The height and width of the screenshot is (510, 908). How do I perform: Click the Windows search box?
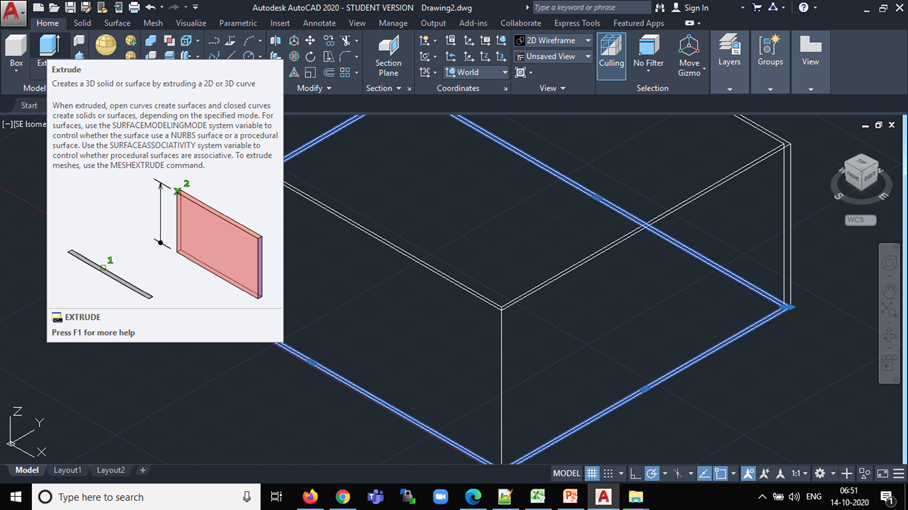146,497
